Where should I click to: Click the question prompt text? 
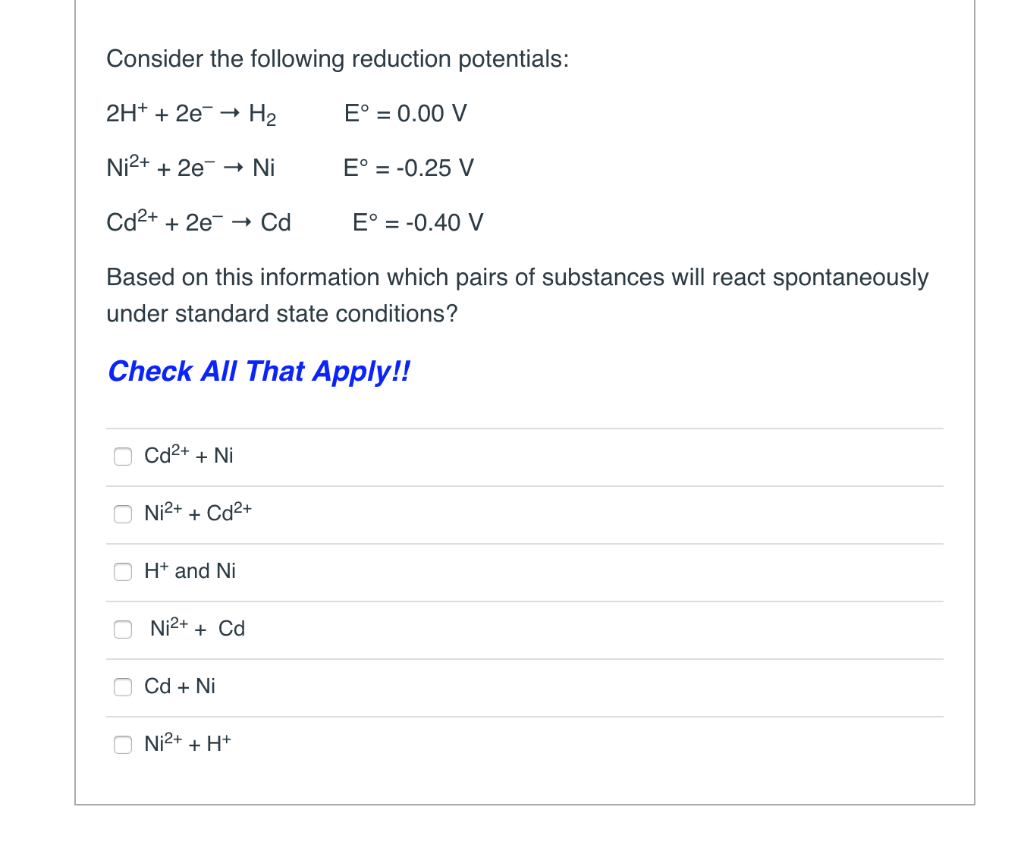pyautogui.click(x=517, y=295)
